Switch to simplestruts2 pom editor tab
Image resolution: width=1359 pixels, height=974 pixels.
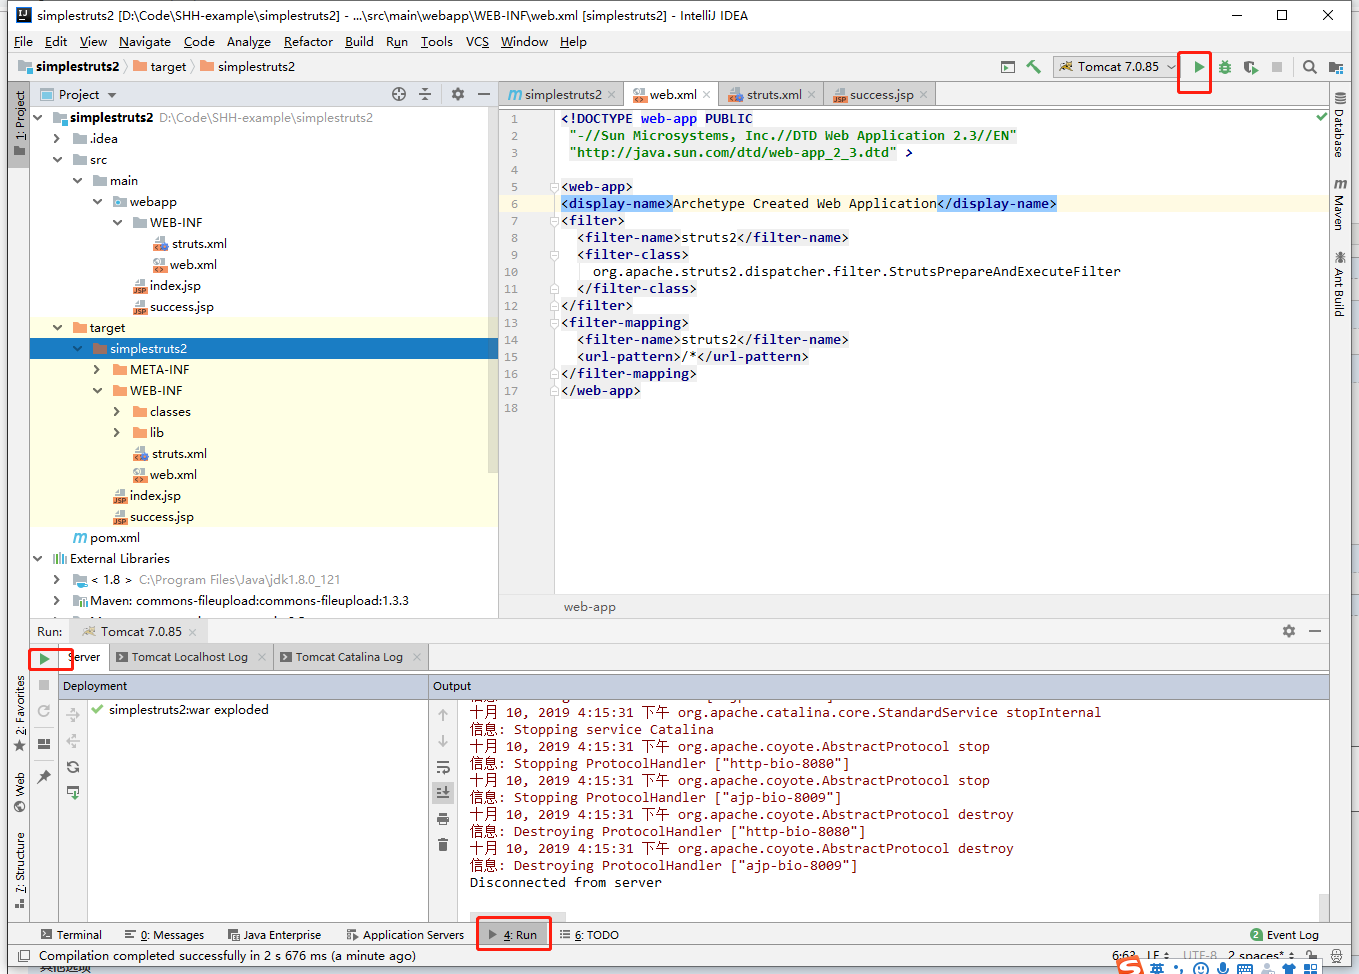click(x=562, y=95)
